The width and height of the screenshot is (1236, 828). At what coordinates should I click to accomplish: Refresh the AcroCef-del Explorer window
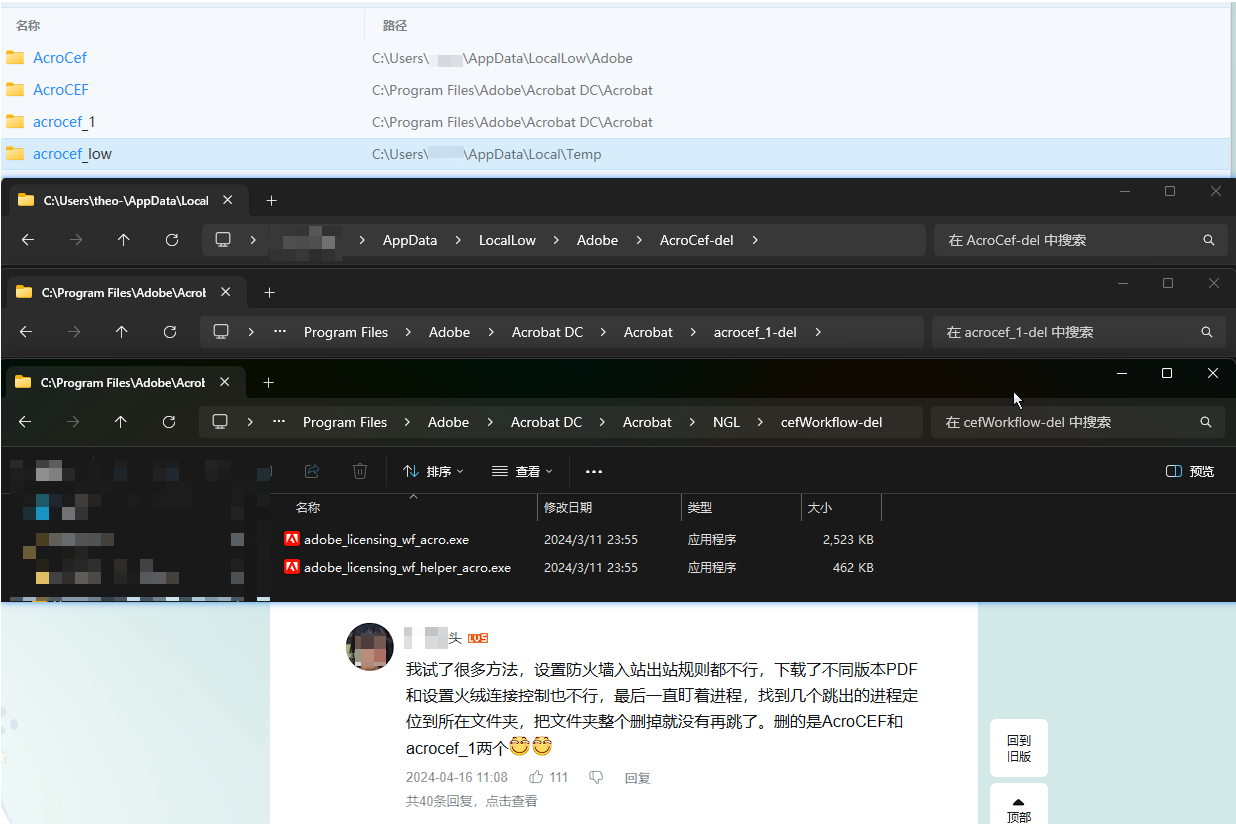click(172, 240)
